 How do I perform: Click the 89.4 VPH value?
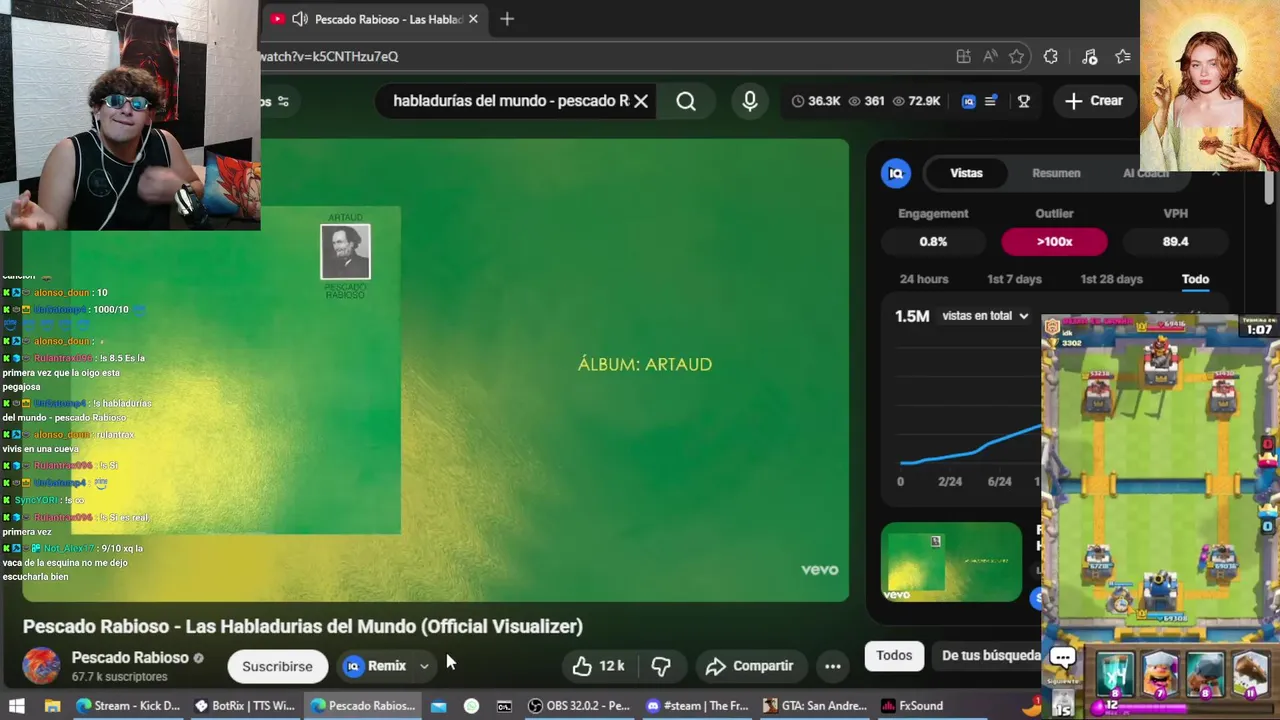[1175, 241]
